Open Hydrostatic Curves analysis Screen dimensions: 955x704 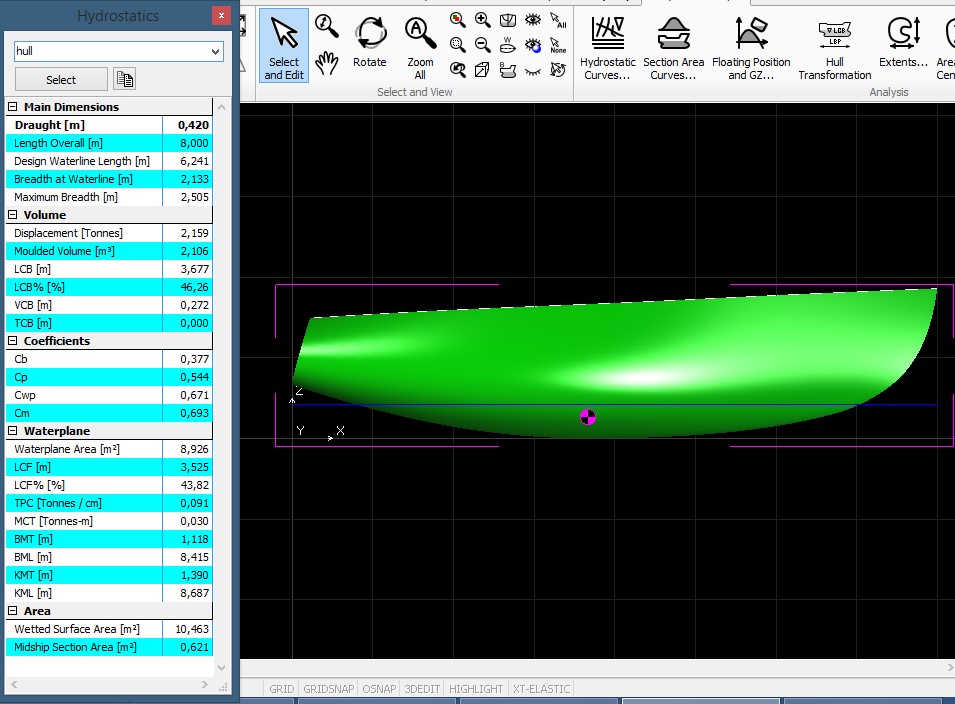[607, 47]
